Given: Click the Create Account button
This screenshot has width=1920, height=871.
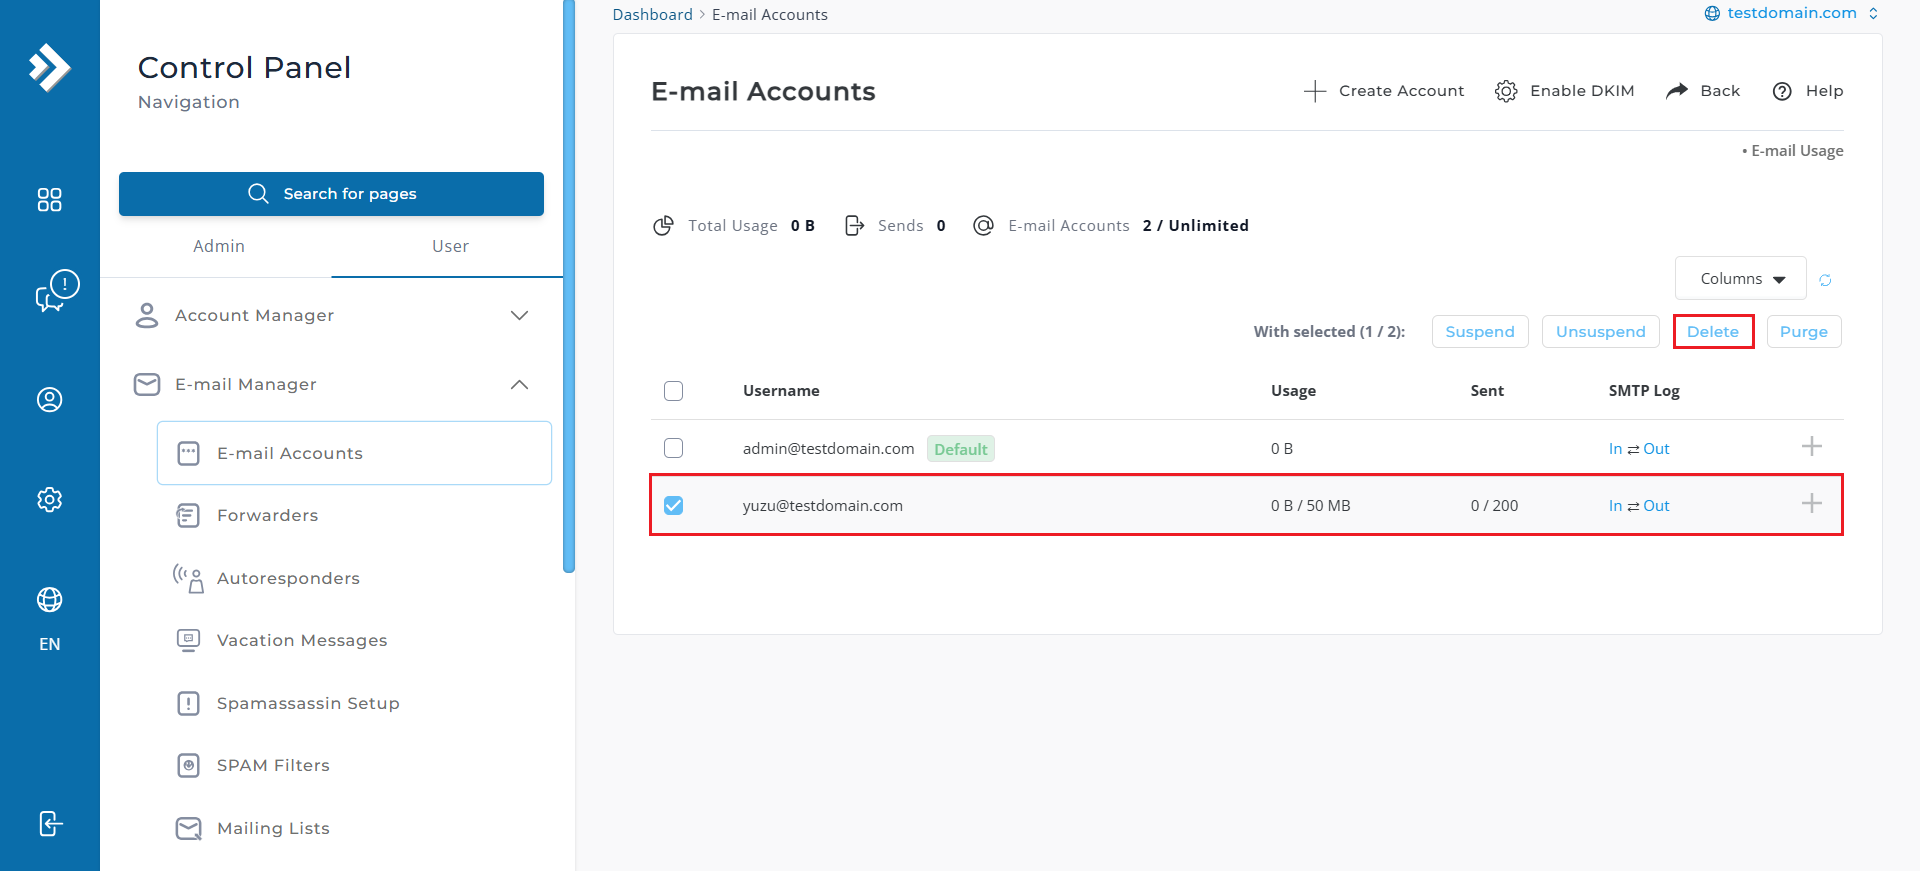Looking at the screenshot, I should coord(1384,91).
